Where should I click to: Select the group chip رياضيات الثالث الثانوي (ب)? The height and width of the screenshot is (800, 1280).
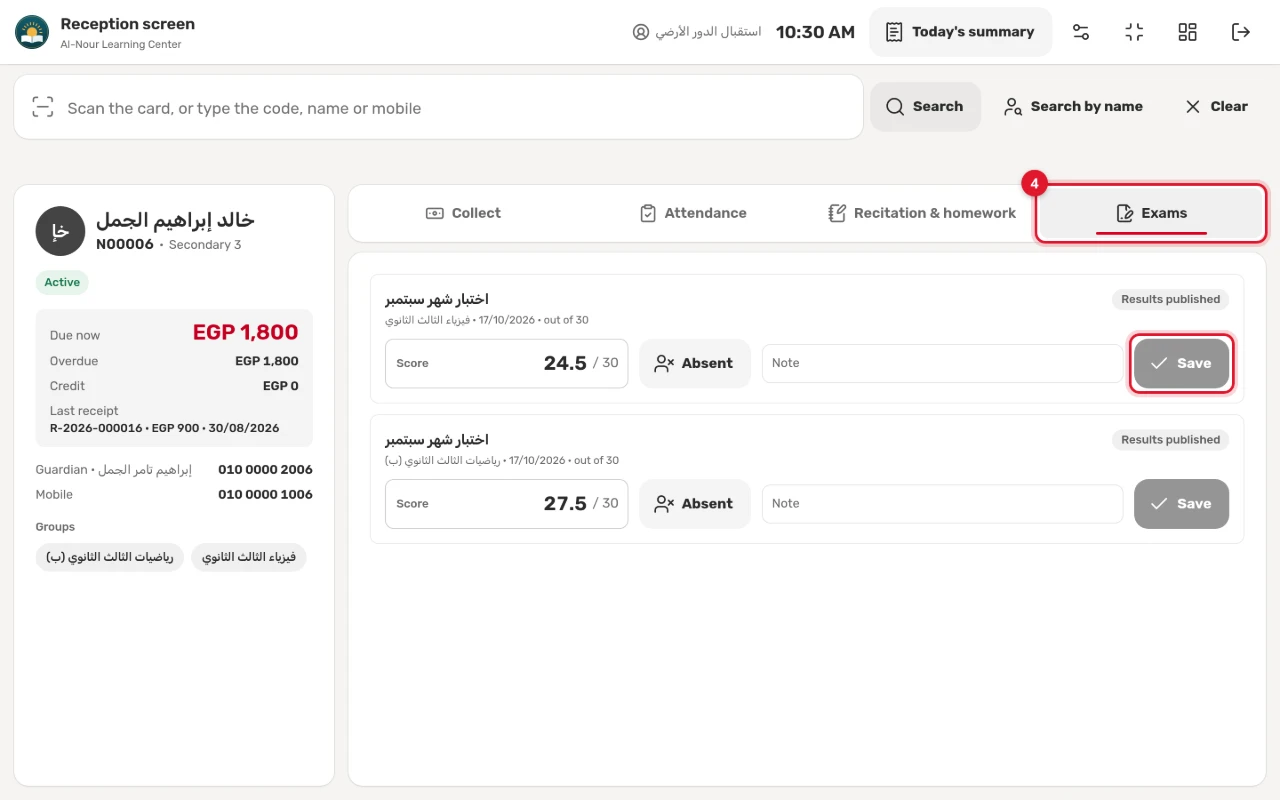pyautogui.click(x=110, y=557)
